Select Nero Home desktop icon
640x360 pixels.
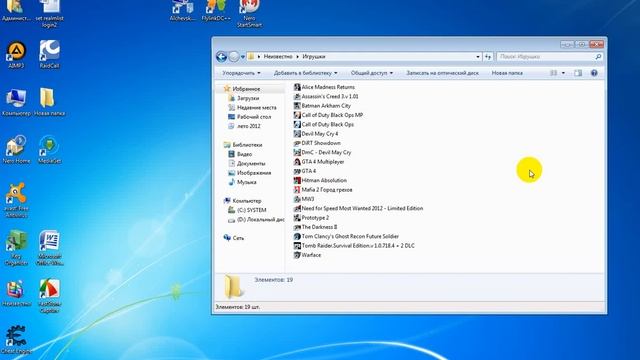(16, 149)
